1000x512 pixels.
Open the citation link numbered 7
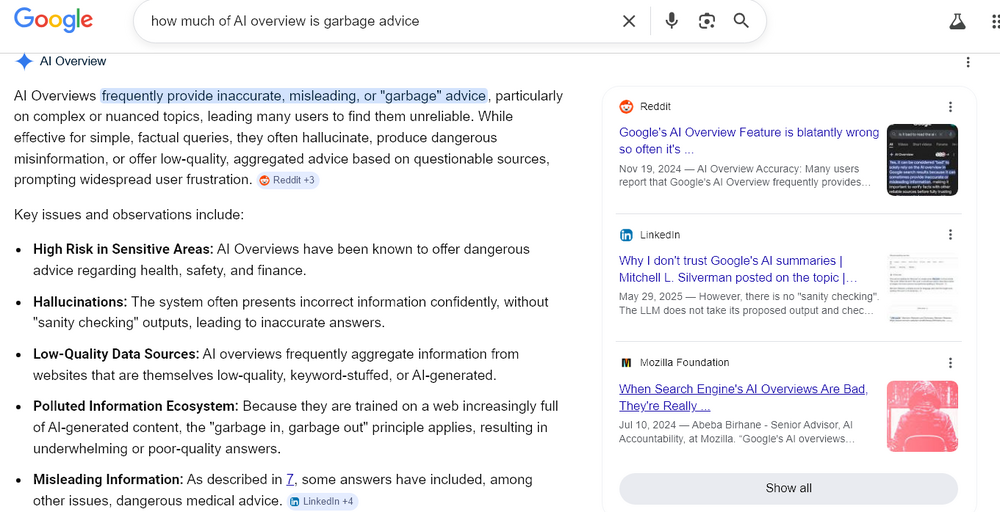pyautogui.click(x=290, y=479)
